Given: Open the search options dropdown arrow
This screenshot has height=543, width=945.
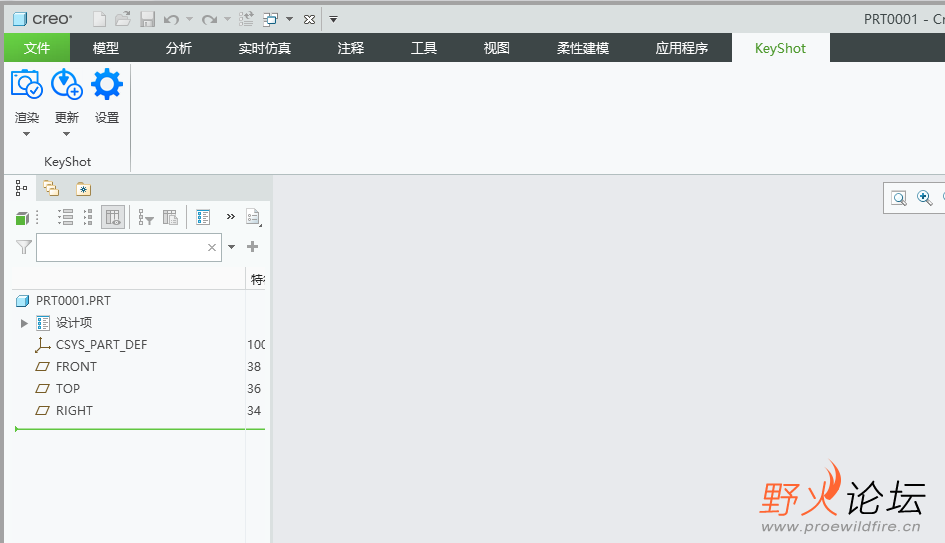Looking at the screenshot, I should coord(231,247).
